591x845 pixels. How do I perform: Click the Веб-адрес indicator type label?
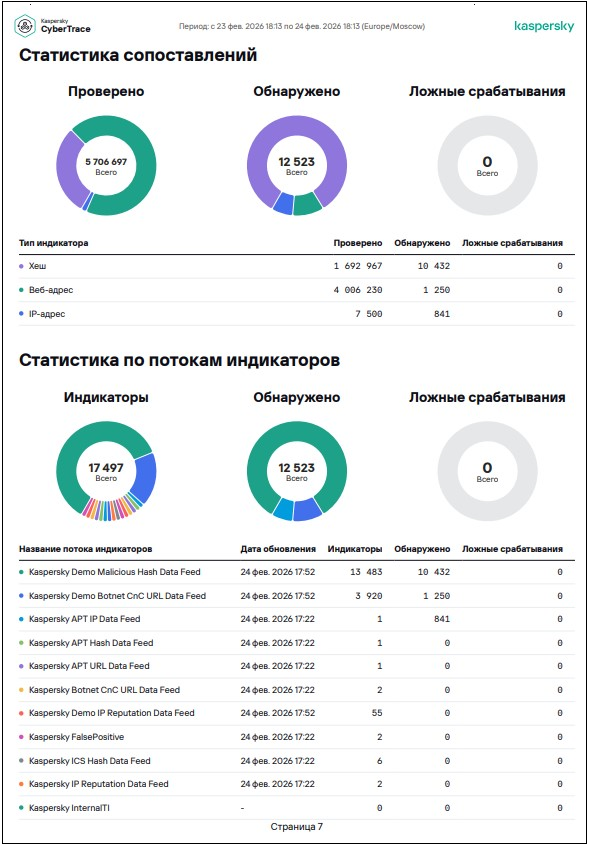(51, 290)
